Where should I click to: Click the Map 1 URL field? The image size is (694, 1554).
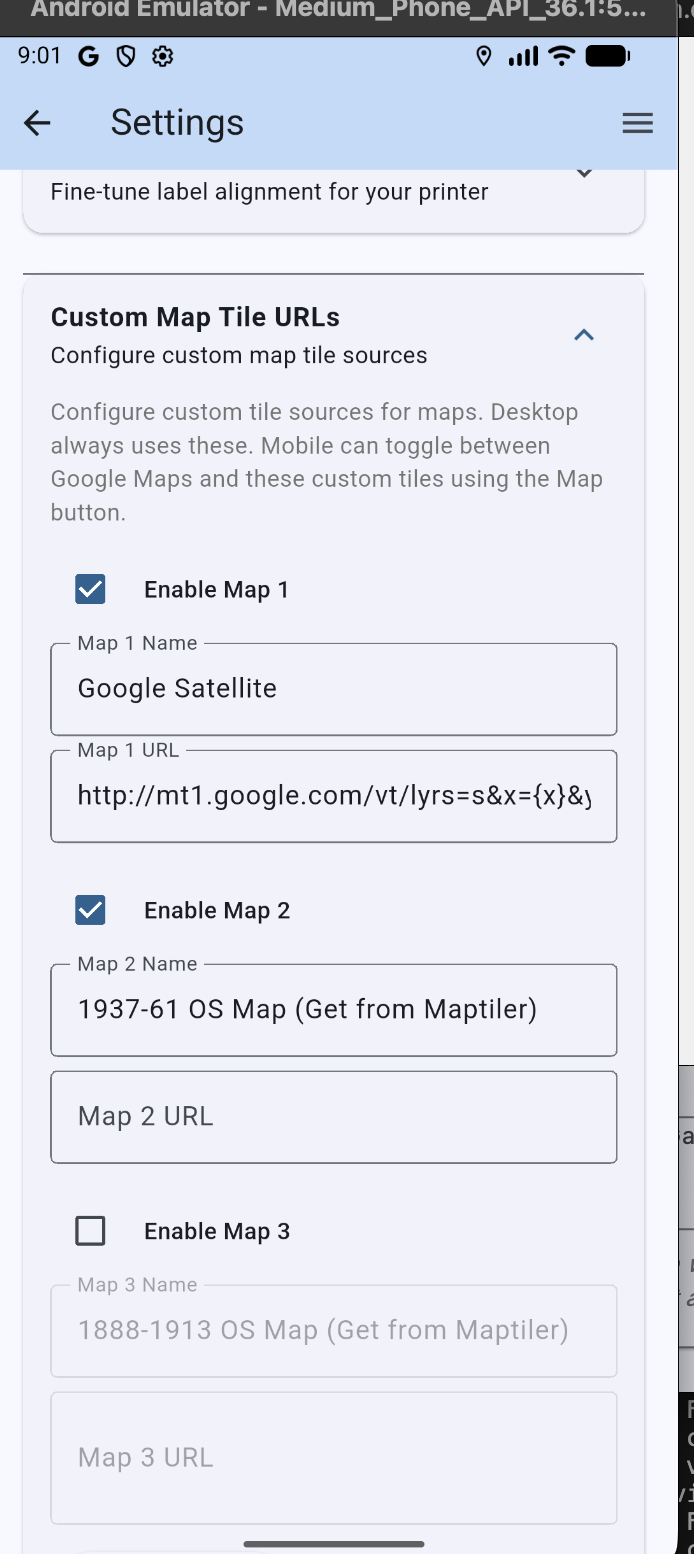[x=334, y=795]
